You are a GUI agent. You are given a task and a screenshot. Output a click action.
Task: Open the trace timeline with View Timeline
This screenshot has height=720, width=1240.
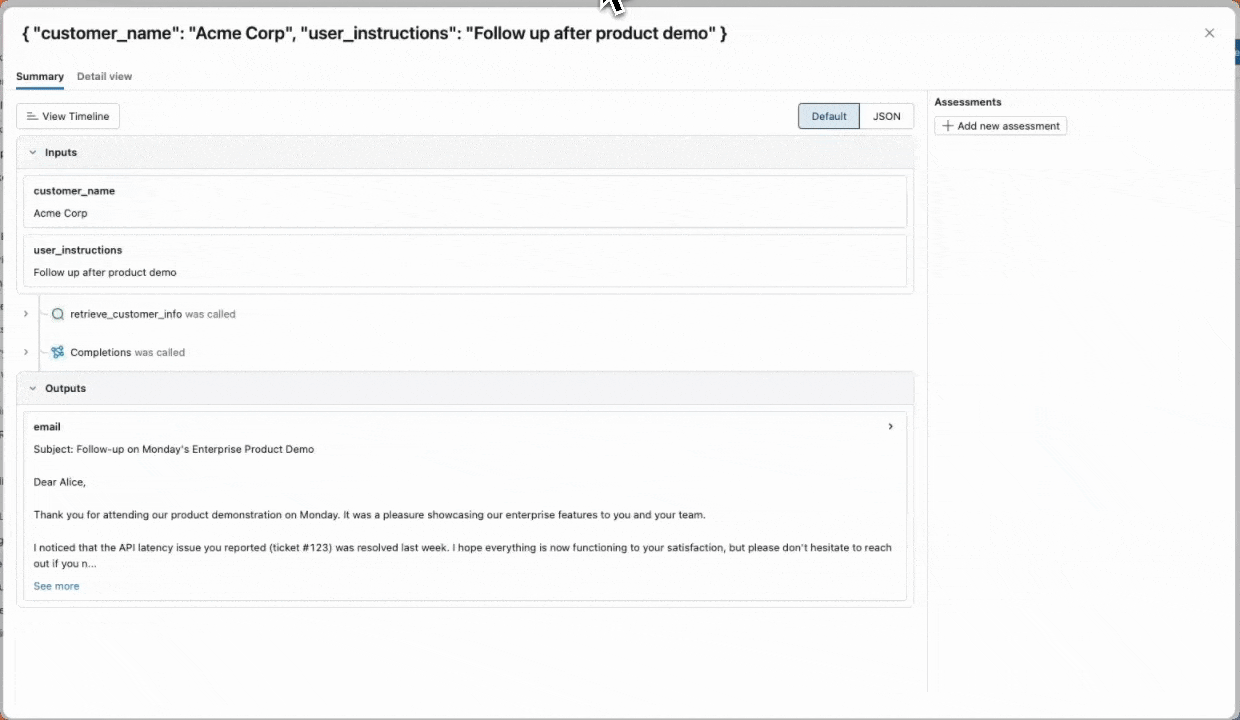click(67, 116)
